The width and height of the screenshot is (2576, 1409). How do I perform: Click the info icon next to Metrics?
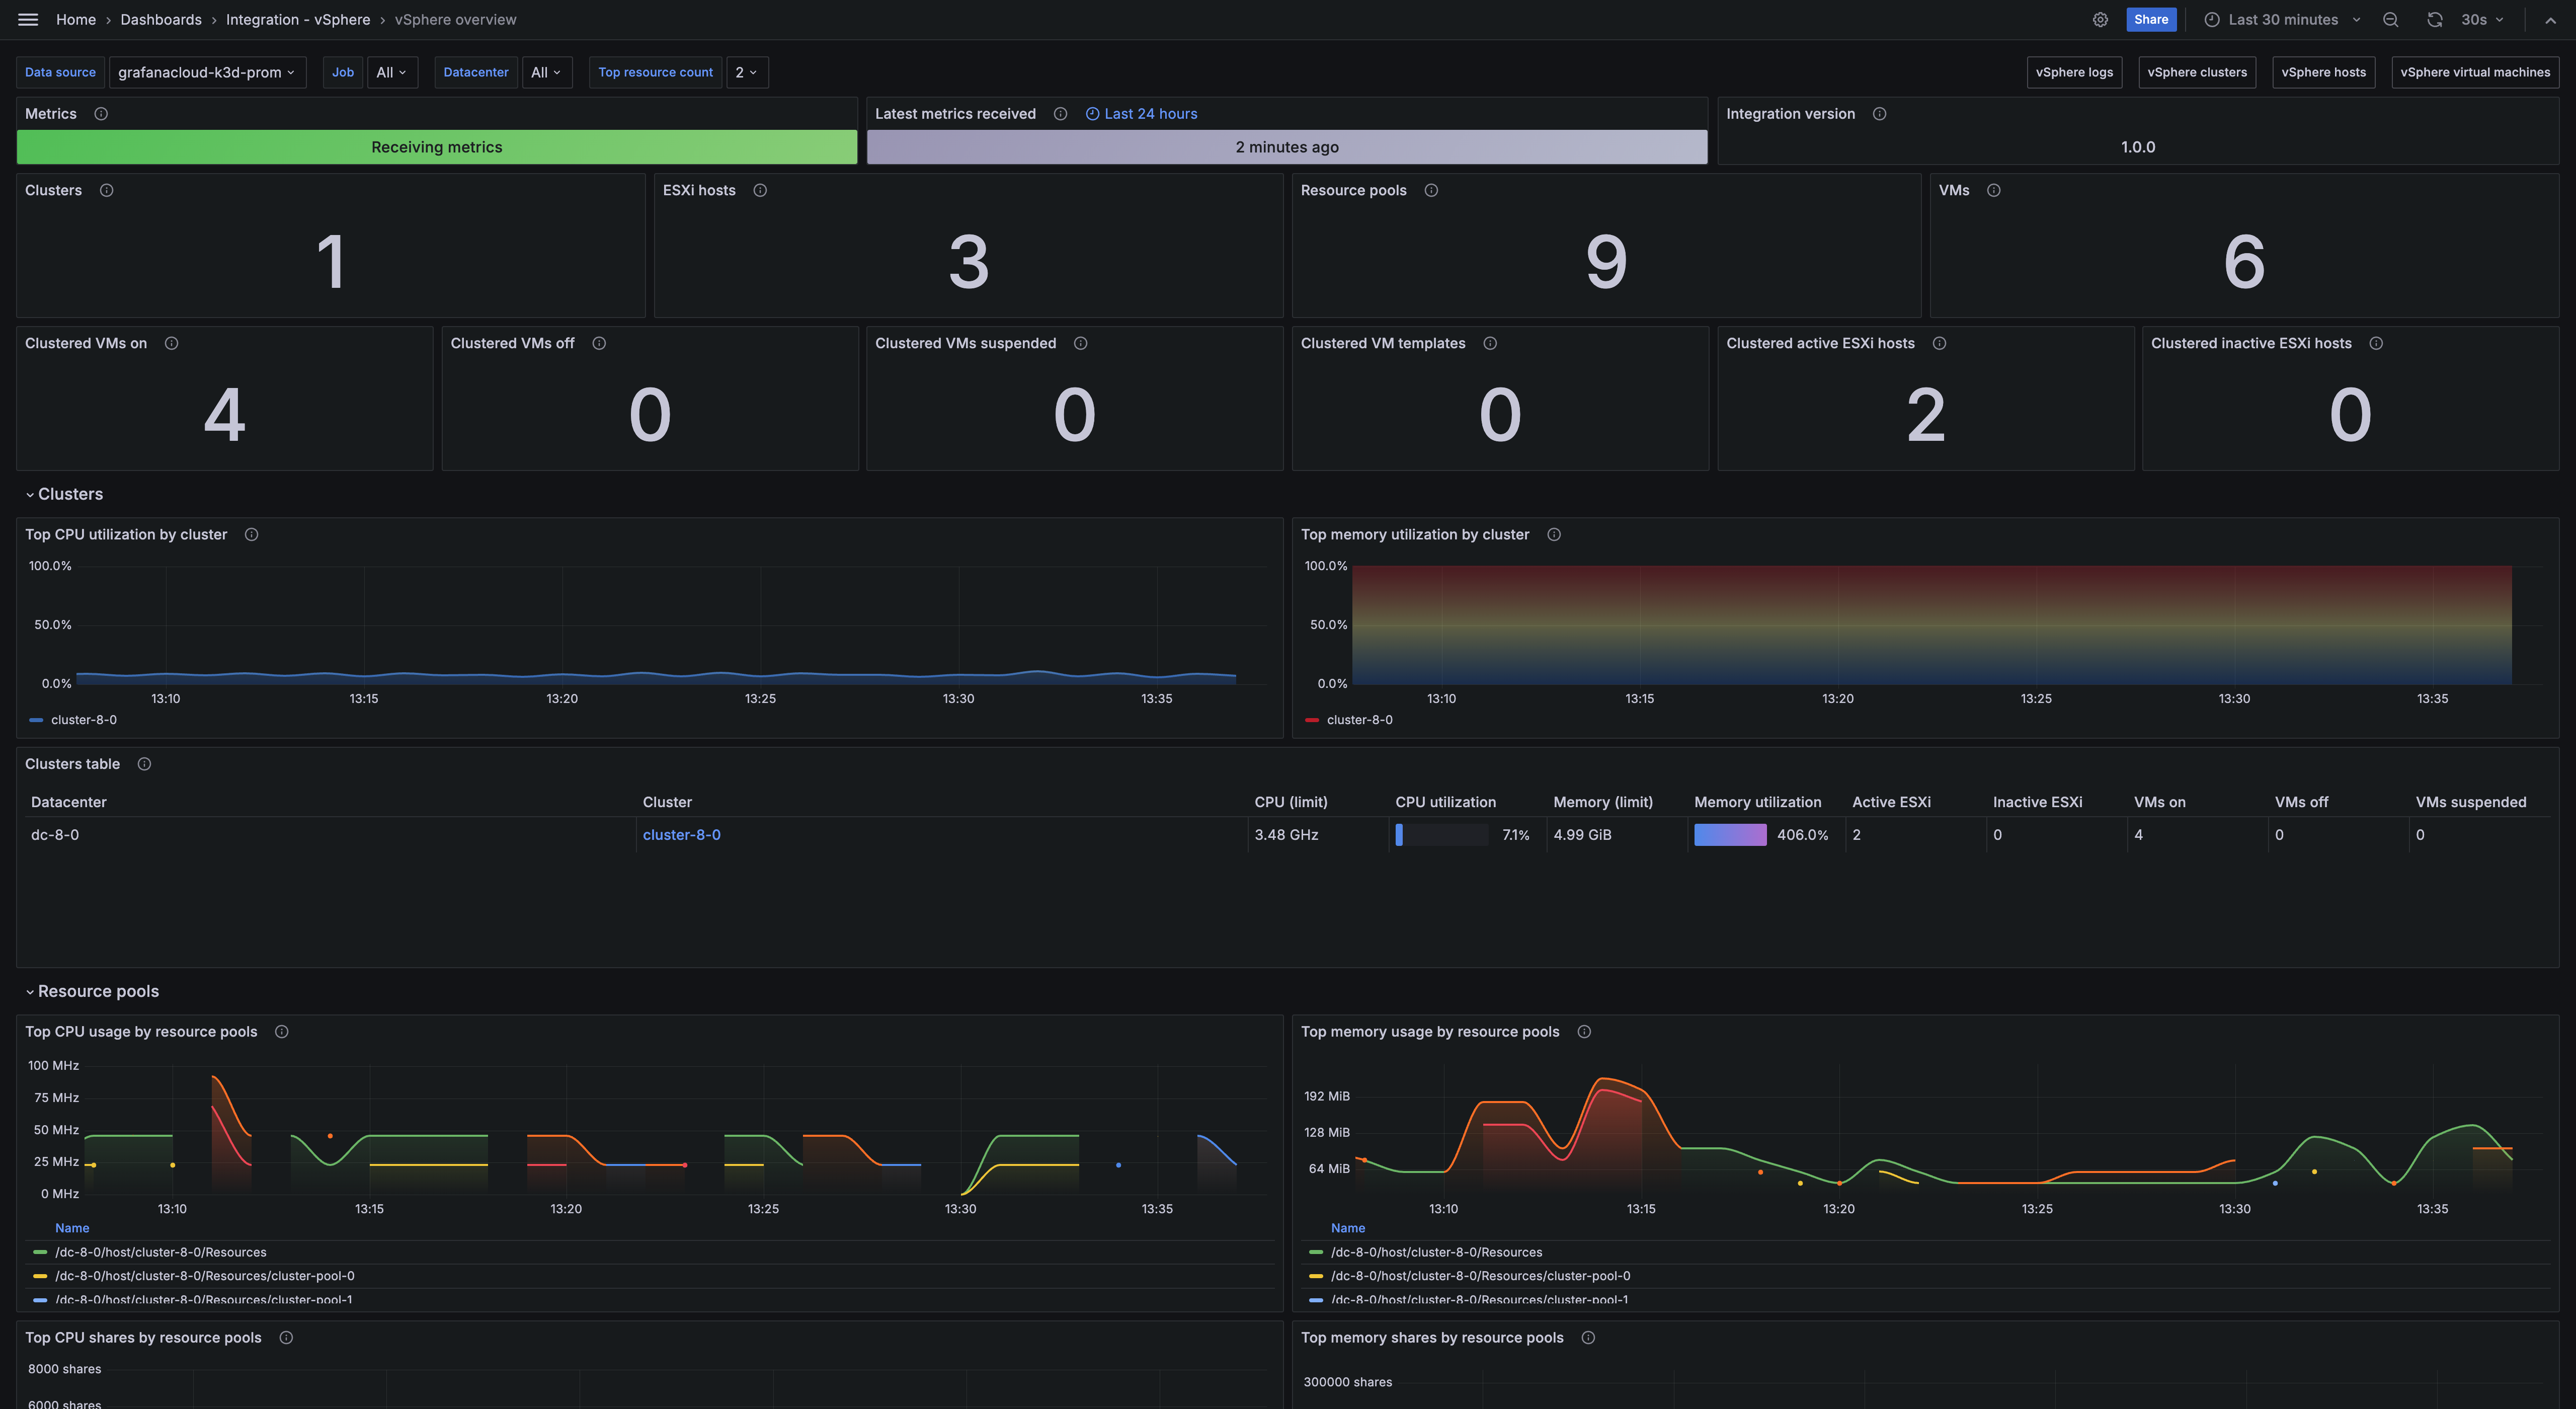101,113
